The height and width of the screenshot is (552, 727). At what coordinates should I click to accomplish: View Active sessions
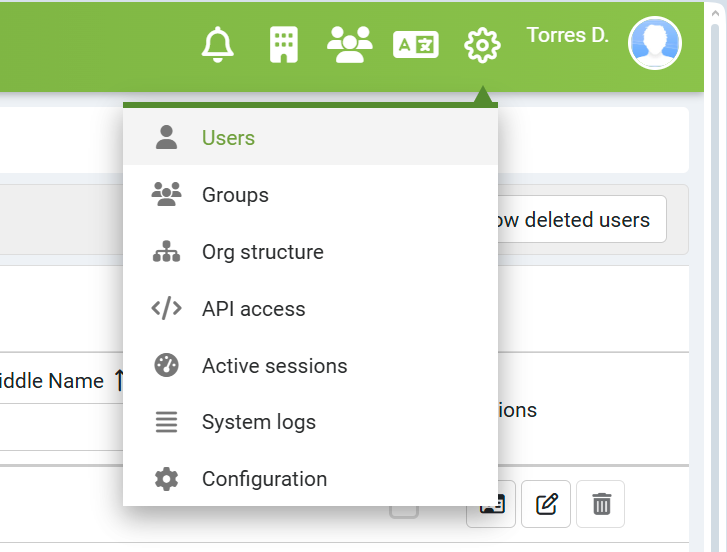tap(310, 366)
